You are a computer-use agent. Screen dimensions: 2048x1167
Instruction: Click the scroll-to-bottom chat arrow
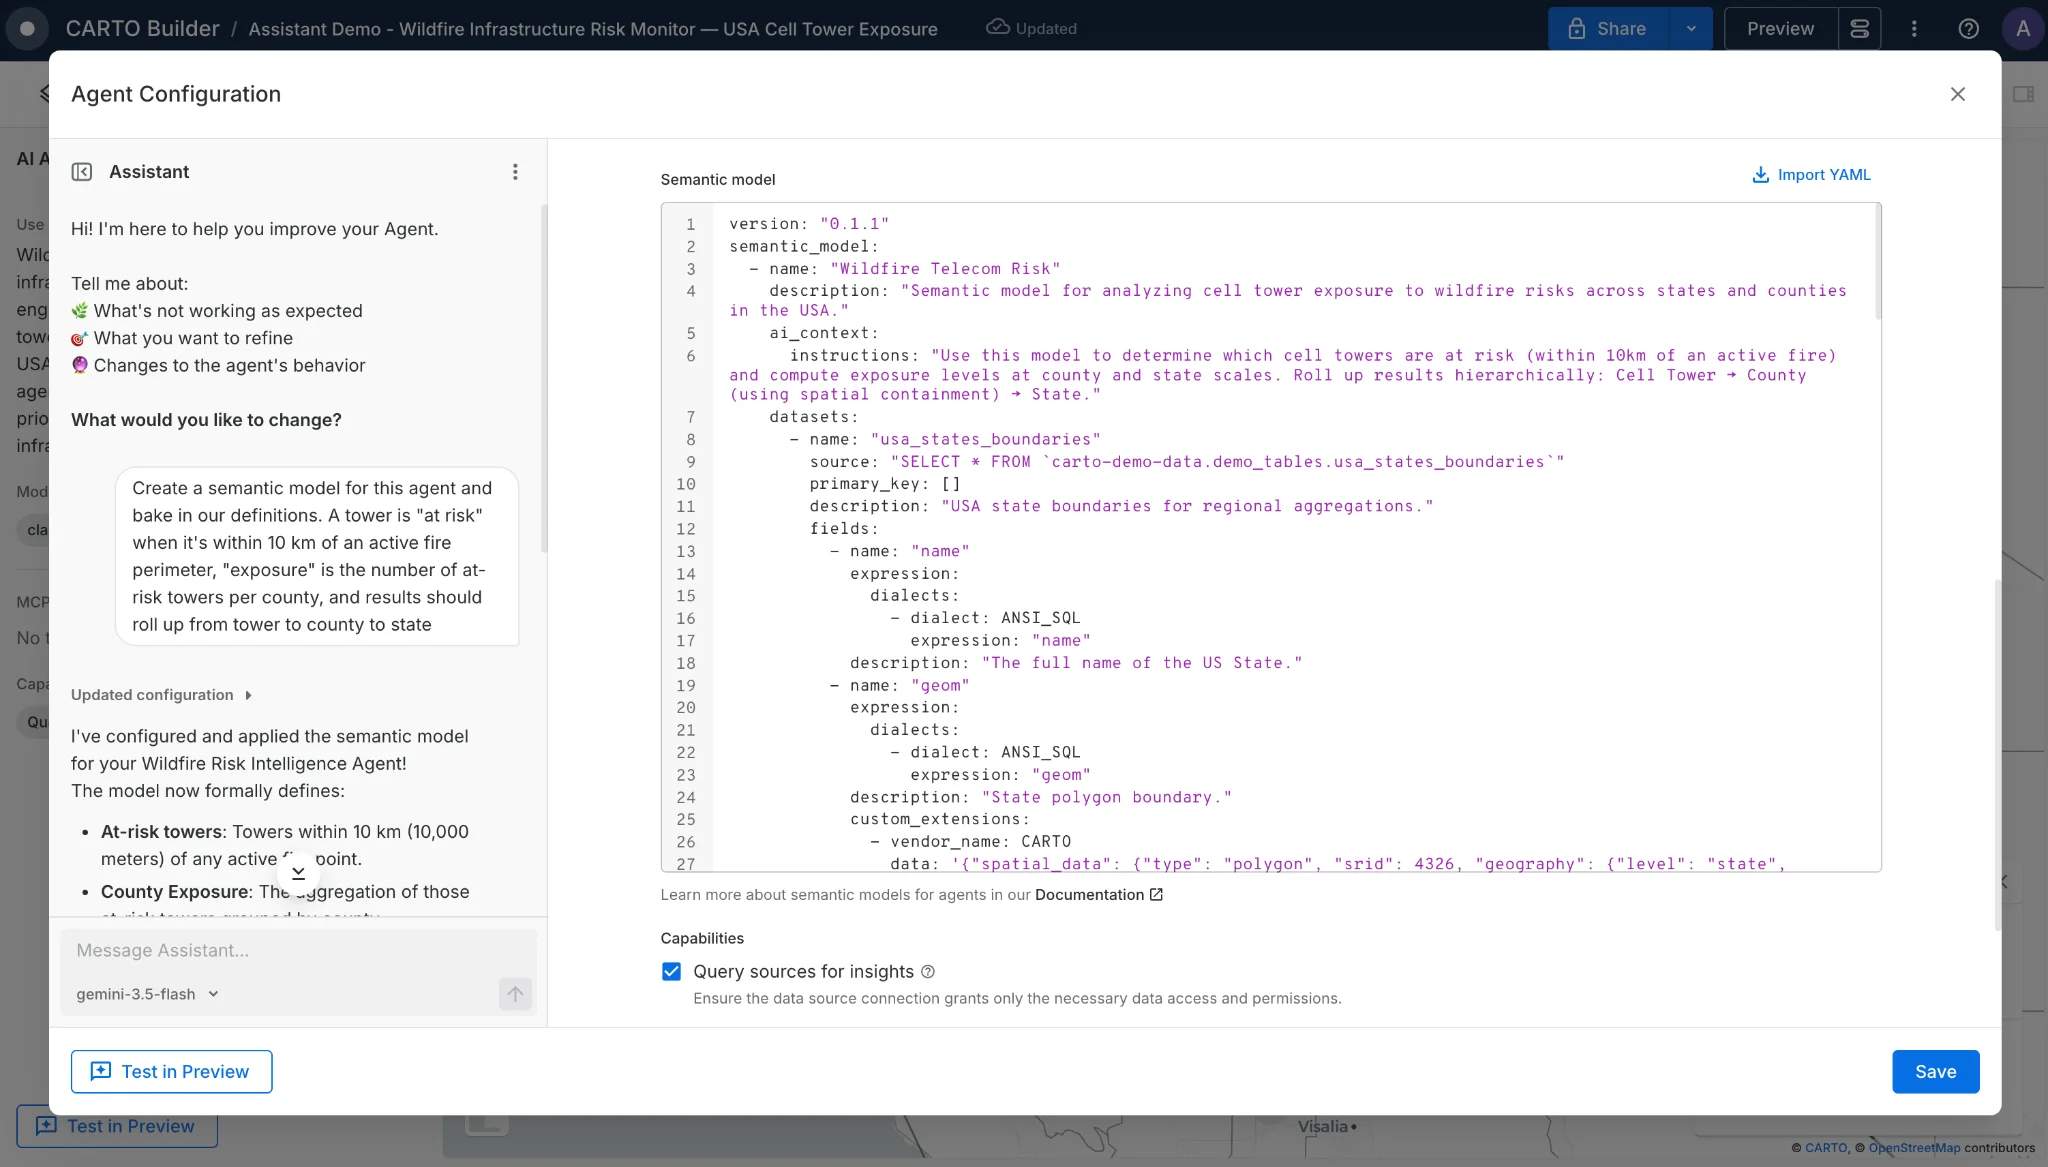(298, 873)
